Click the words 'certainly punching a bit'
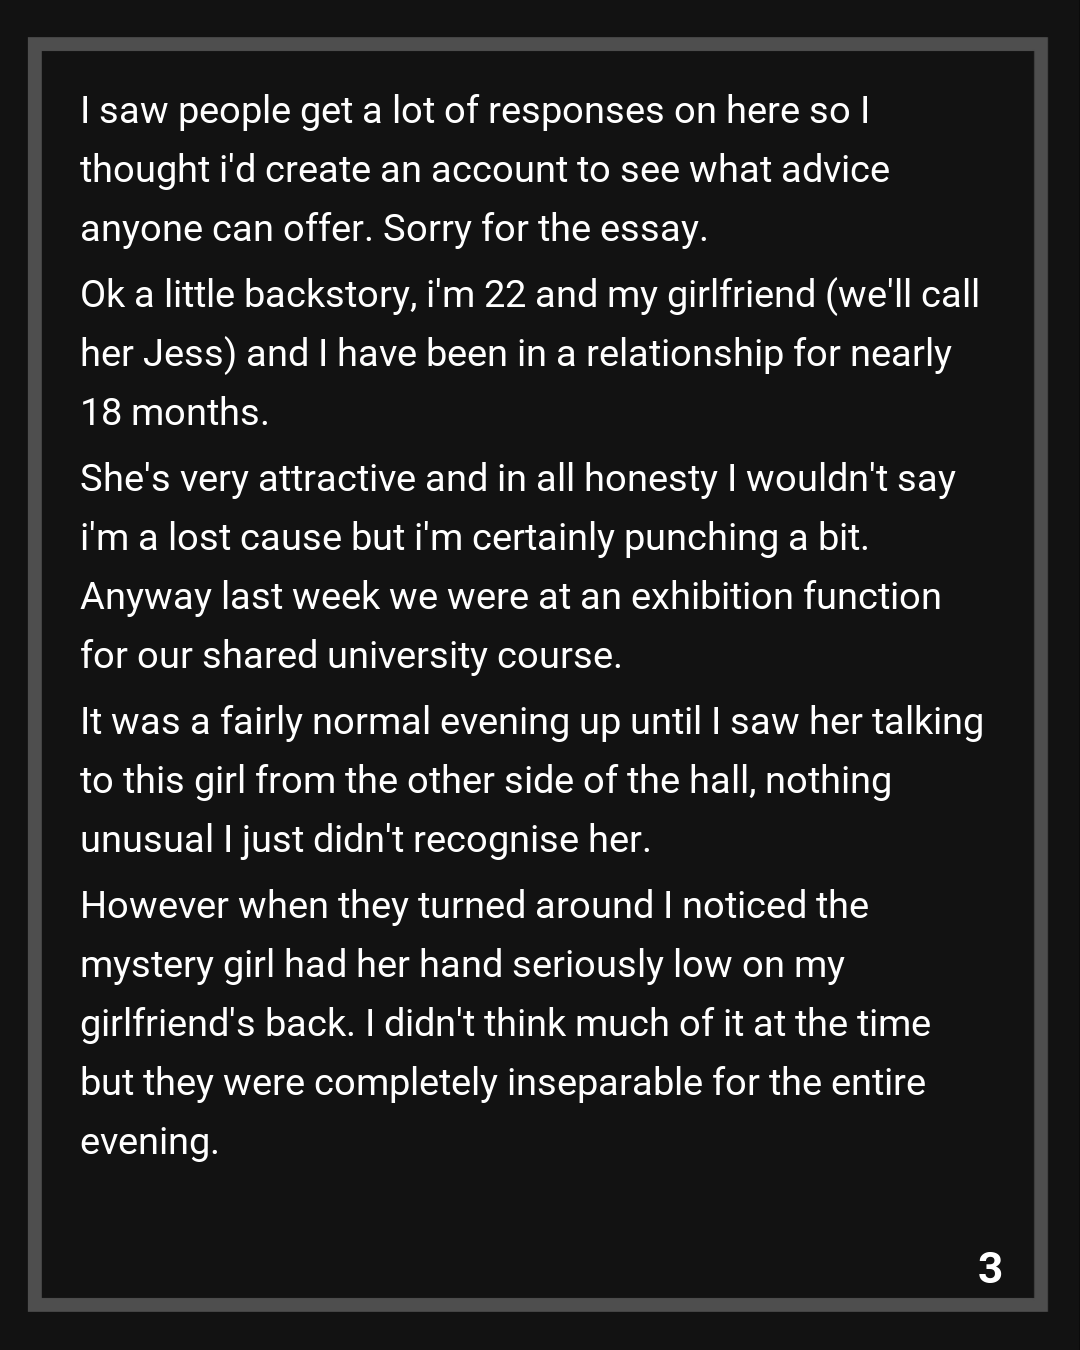This screenshot has width=1080, height=1350. tap(668, 538)
